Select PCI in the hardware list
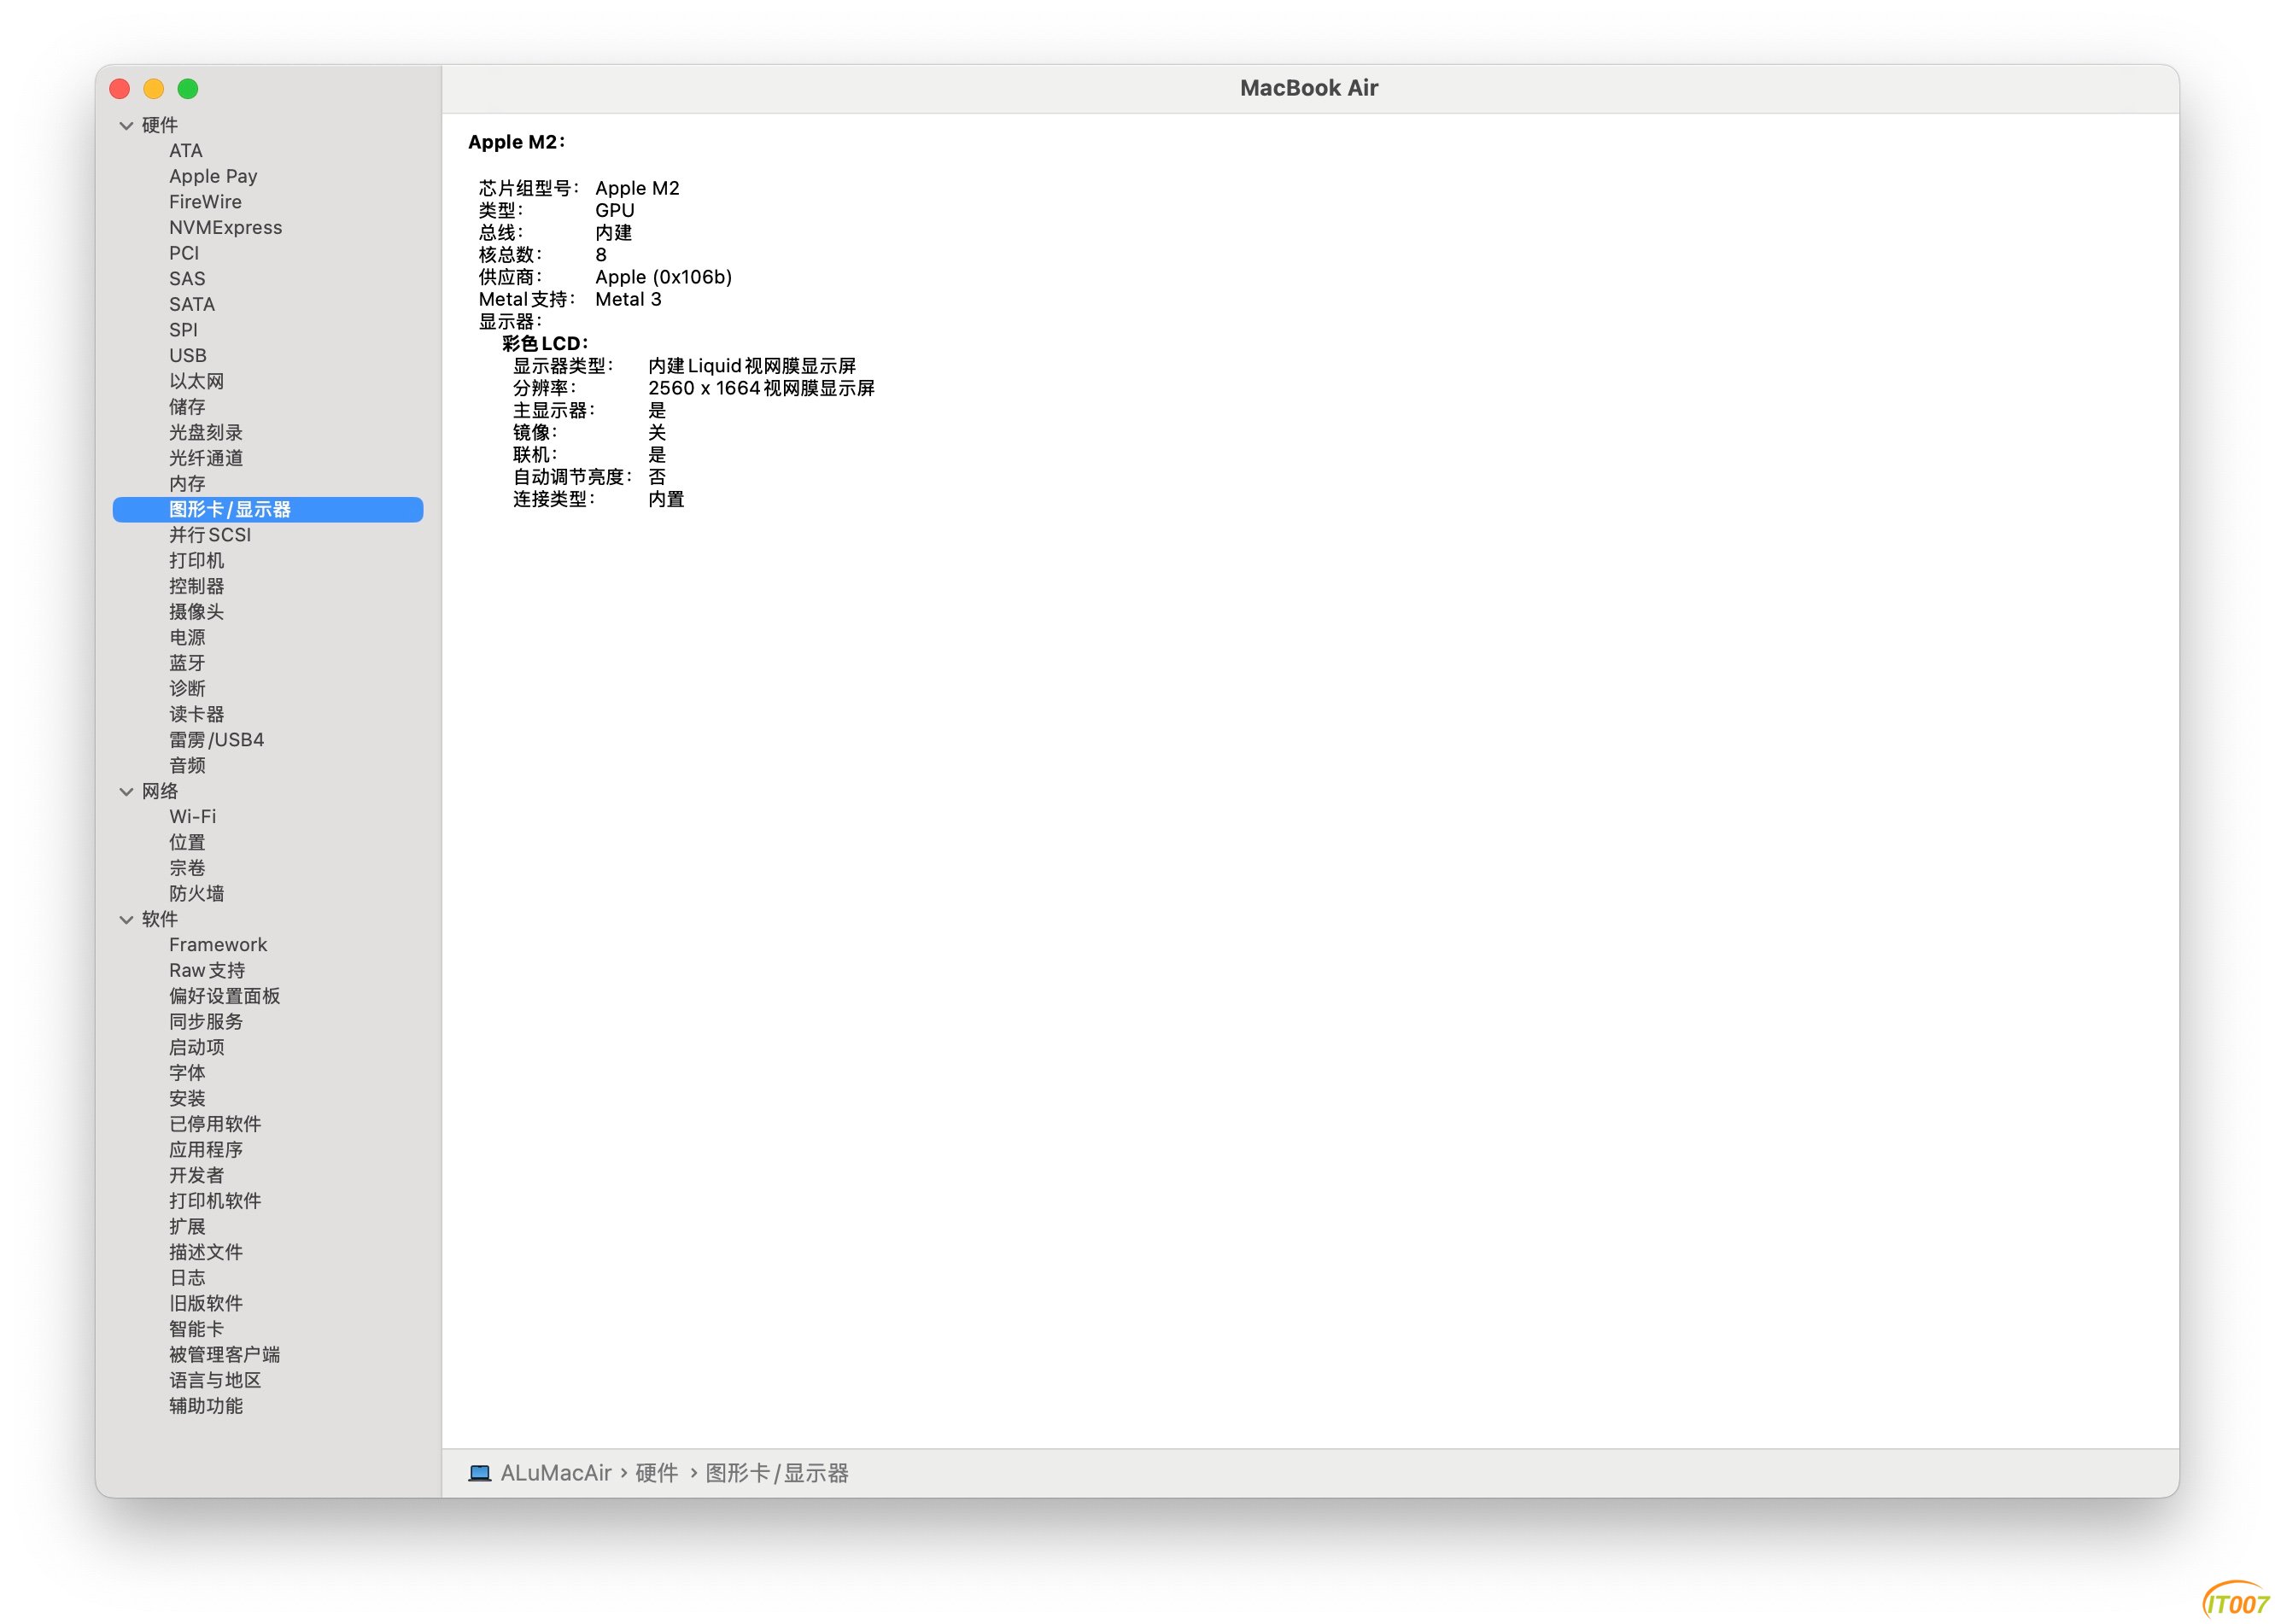The height and width of the screenshot is (1624, 2275). coord(184,253)
